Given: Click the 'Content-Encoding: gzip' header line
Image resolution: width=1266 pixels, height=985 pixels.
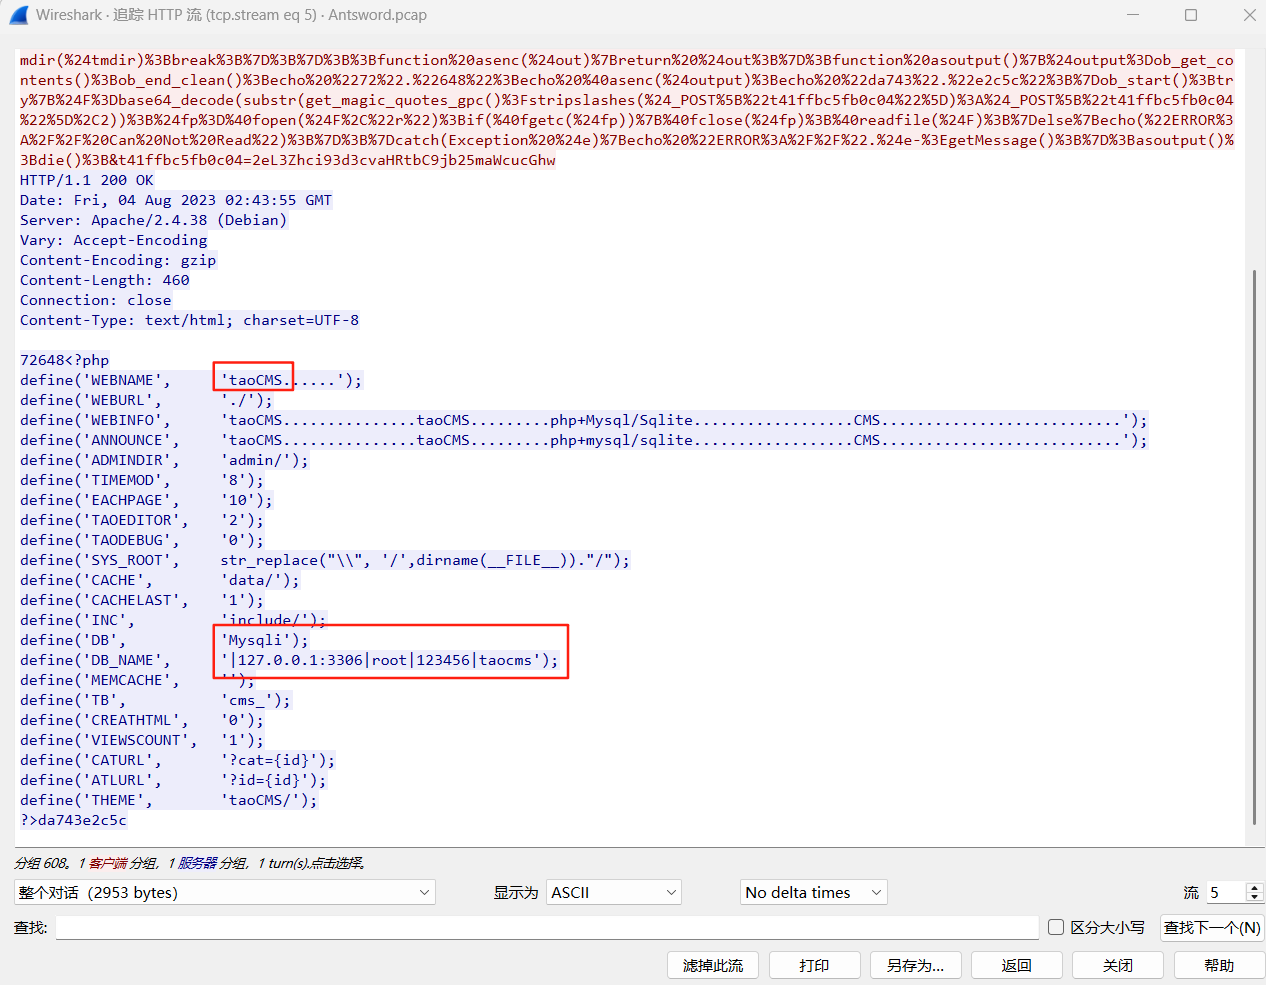Looking at the screenshot, I should point(118,260).
